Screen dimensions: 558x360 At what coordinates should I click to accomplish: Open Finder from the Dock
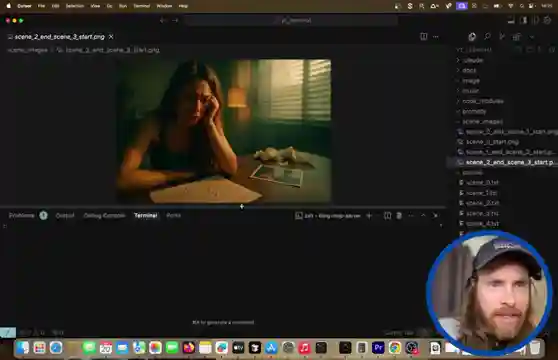[23, 348]
